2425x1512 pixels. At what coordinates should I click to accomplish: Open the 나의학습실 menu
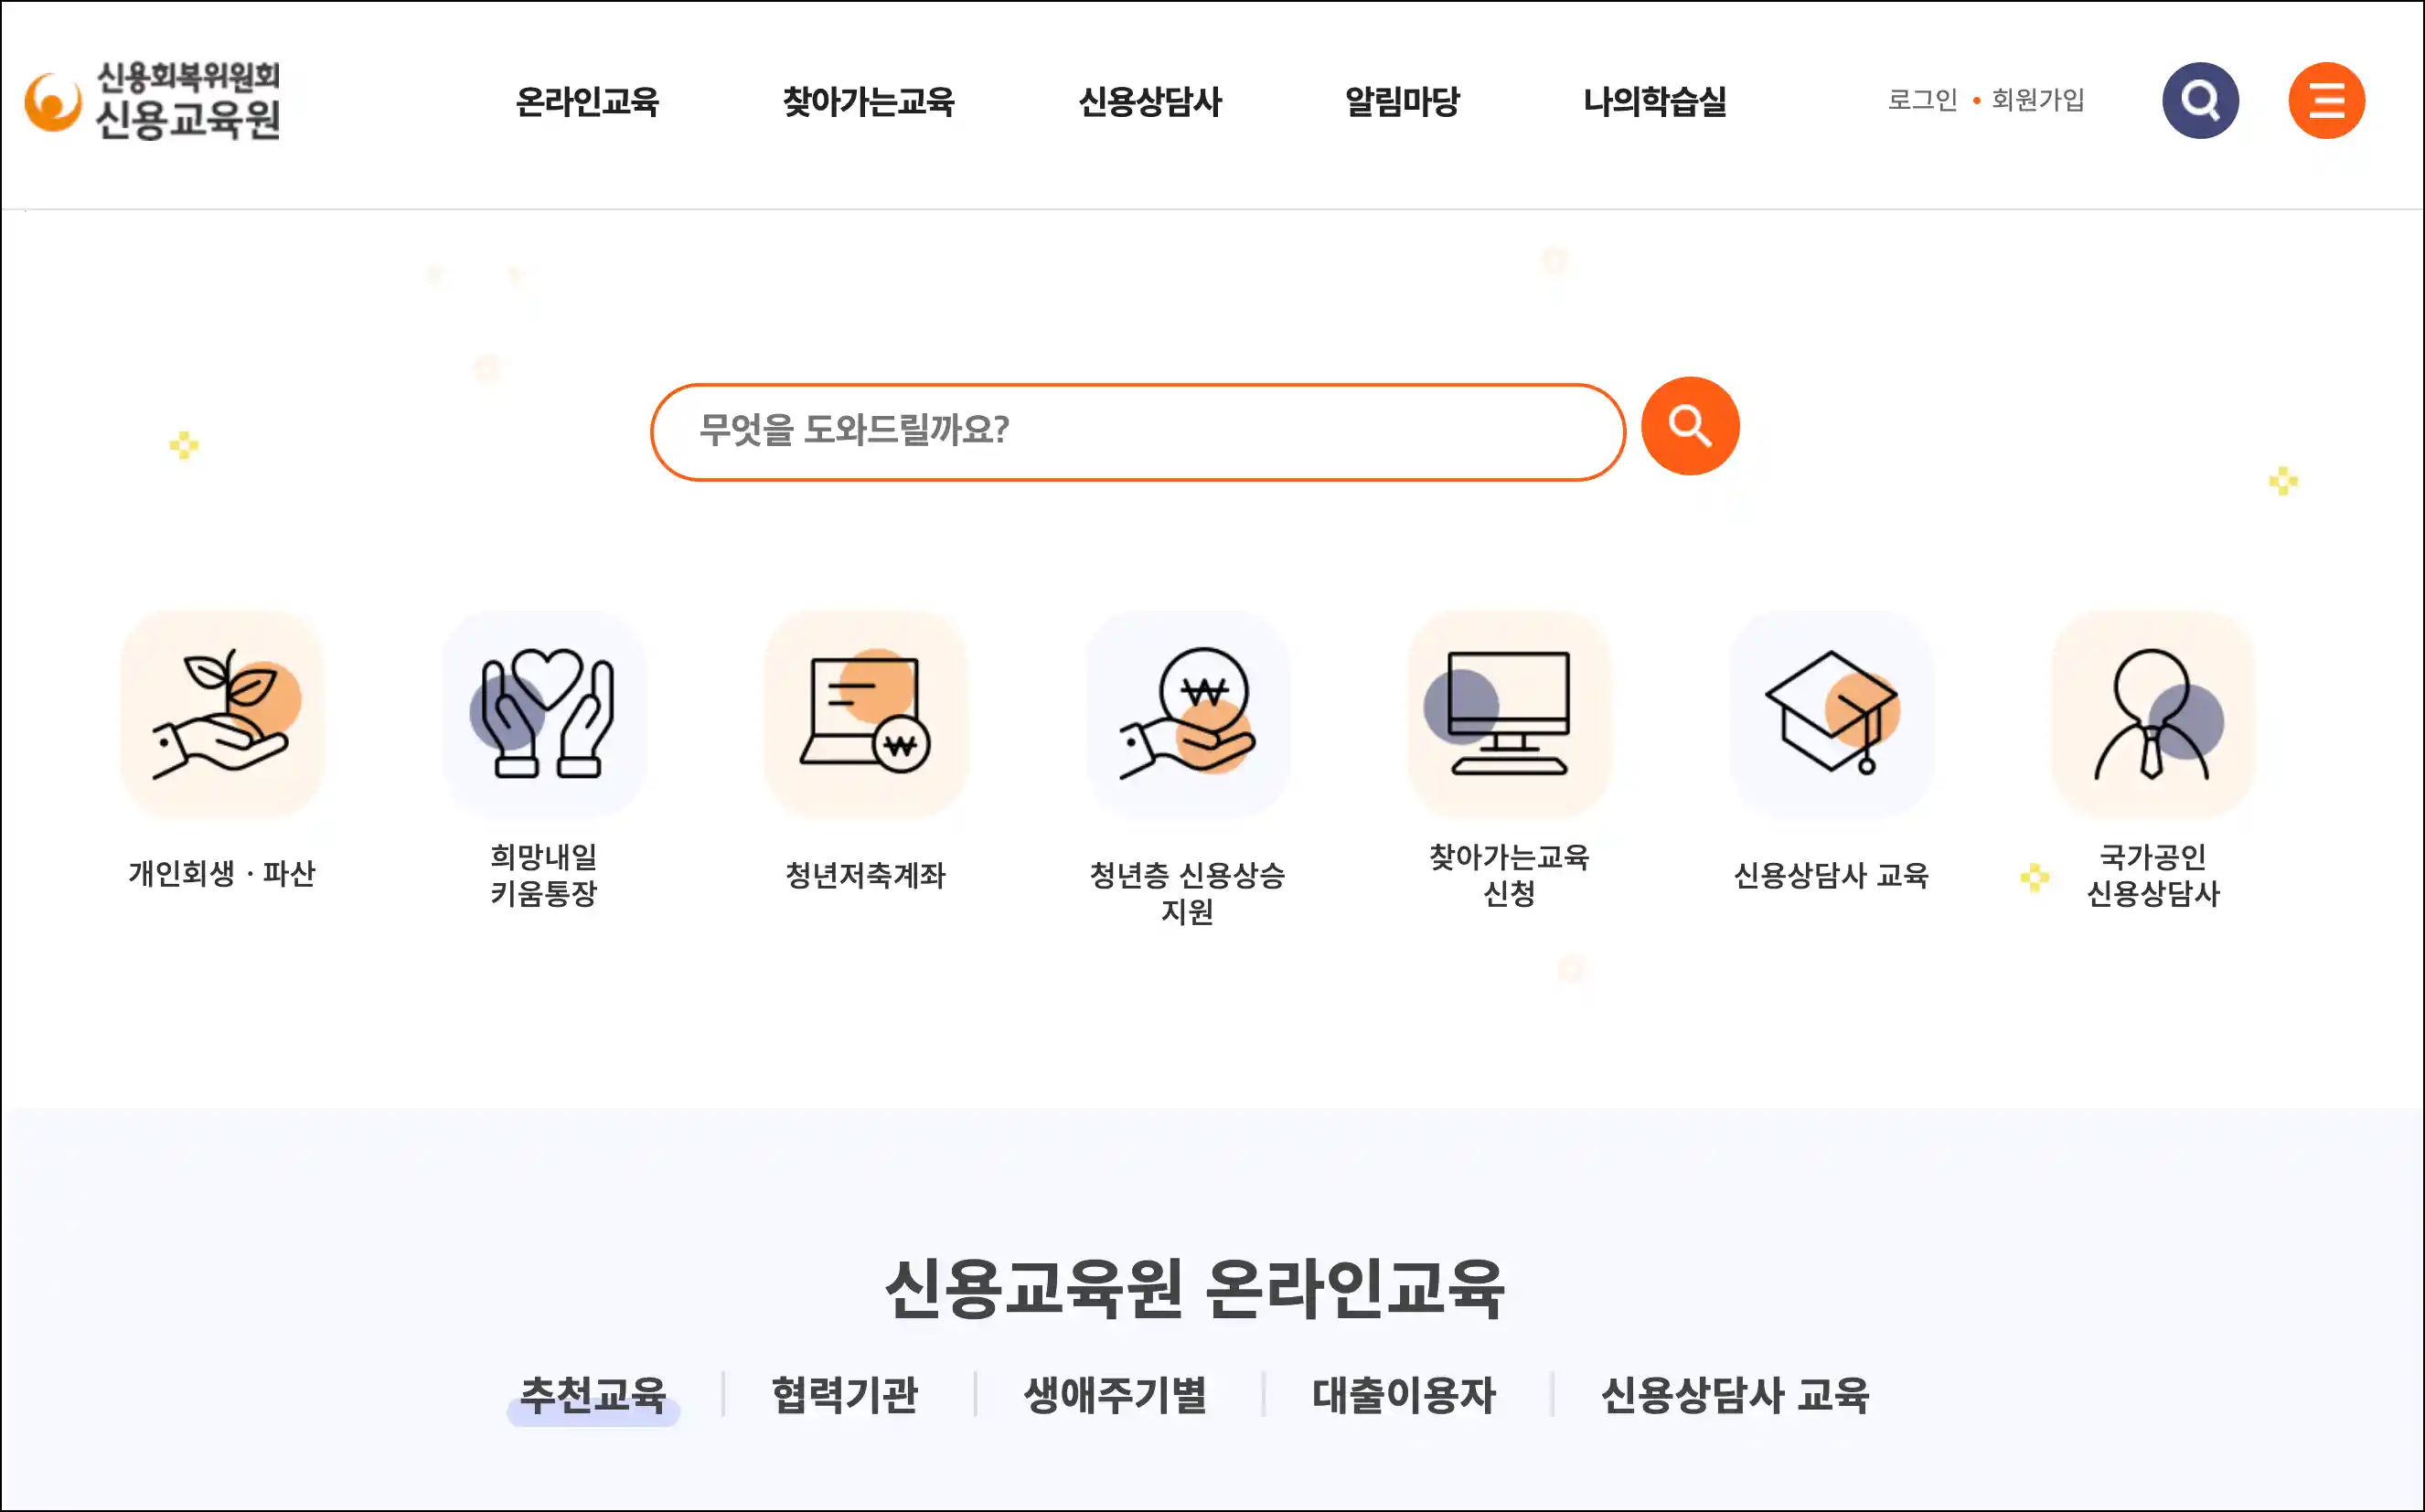pyautogui.click(x=1655, y=101)
